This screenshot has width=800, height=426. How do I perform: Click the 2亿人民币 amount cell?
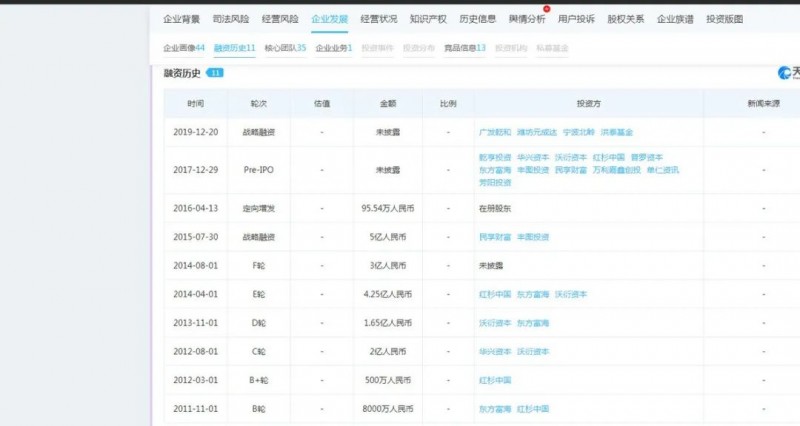(x=388, y=352)
